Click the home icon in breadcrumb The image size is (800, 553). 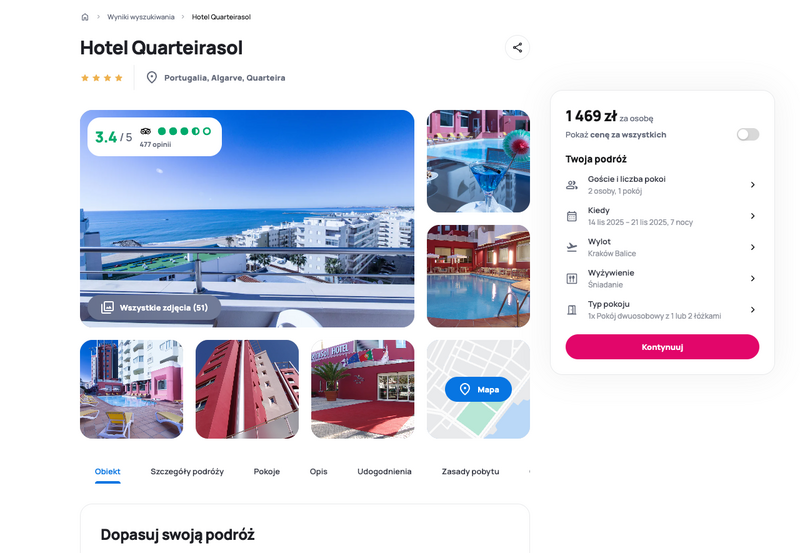tap(85, 17)
